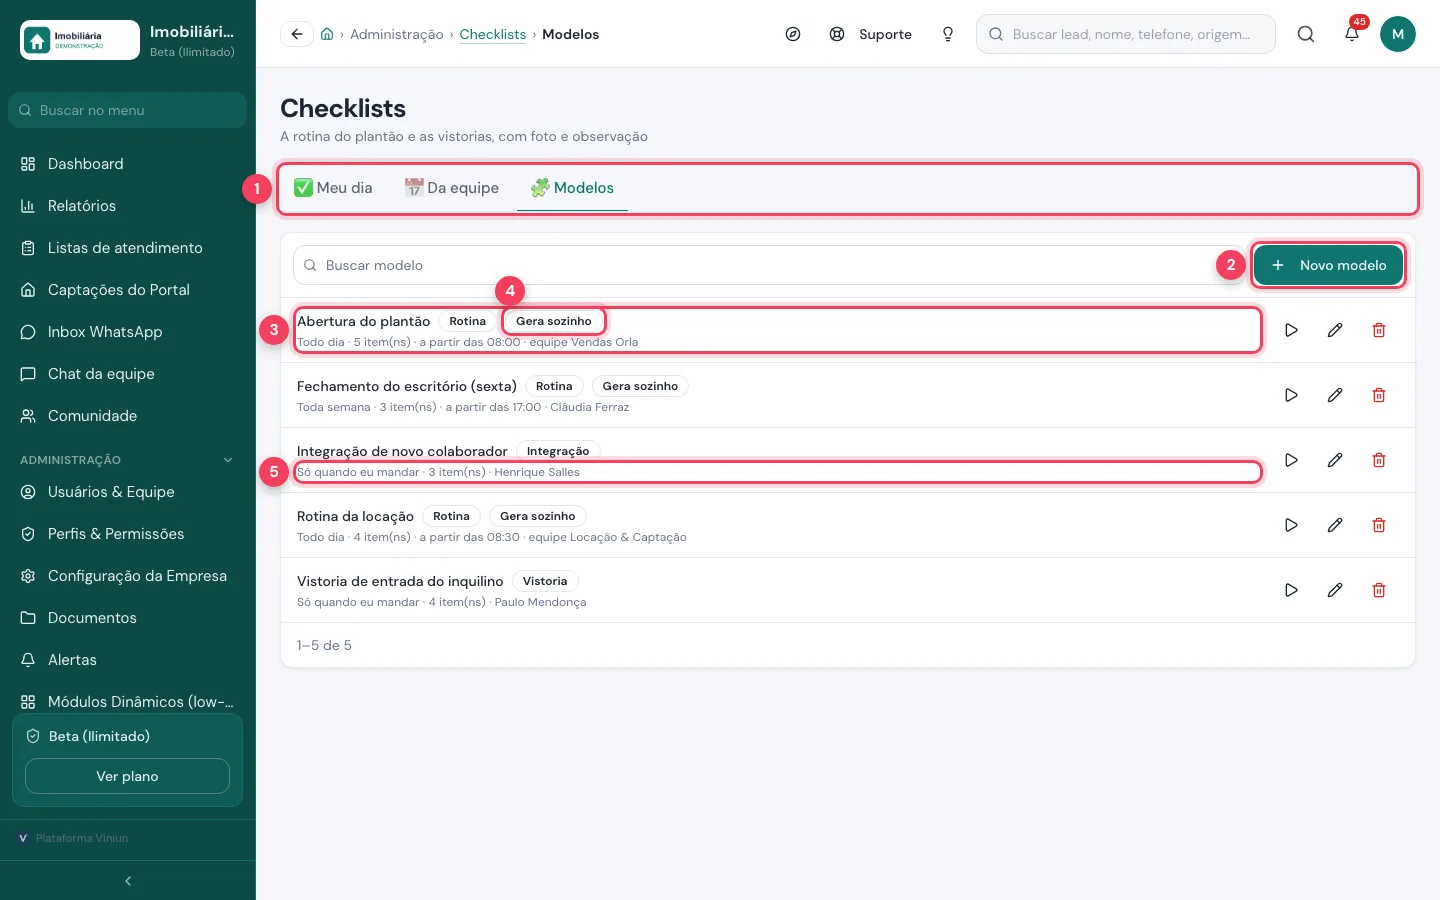Switch to the Da equipe tab
Screen dimensions: 1440x900
pyautogui.click(x=451, y=188)
